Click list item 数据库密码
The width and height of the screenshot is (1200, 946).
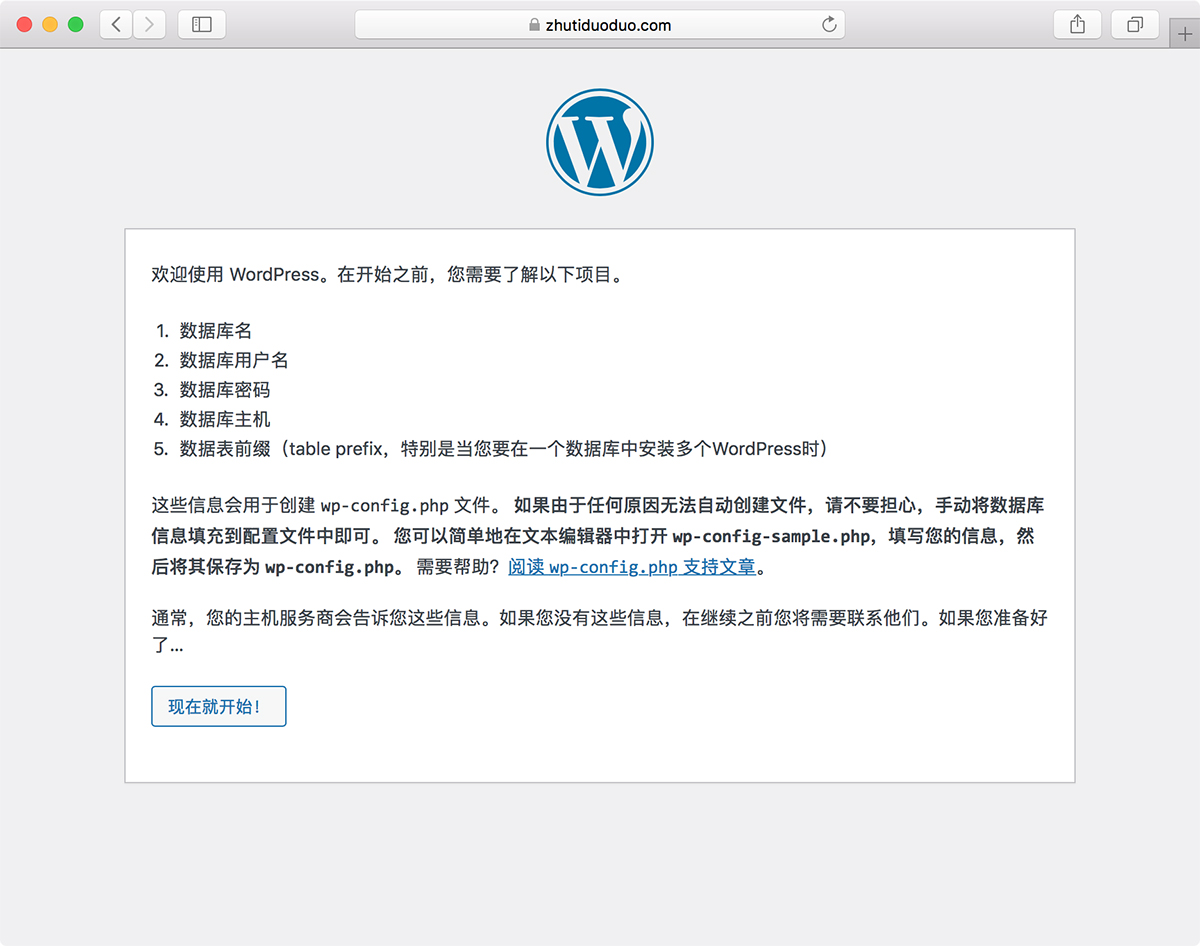click(225, 390)
